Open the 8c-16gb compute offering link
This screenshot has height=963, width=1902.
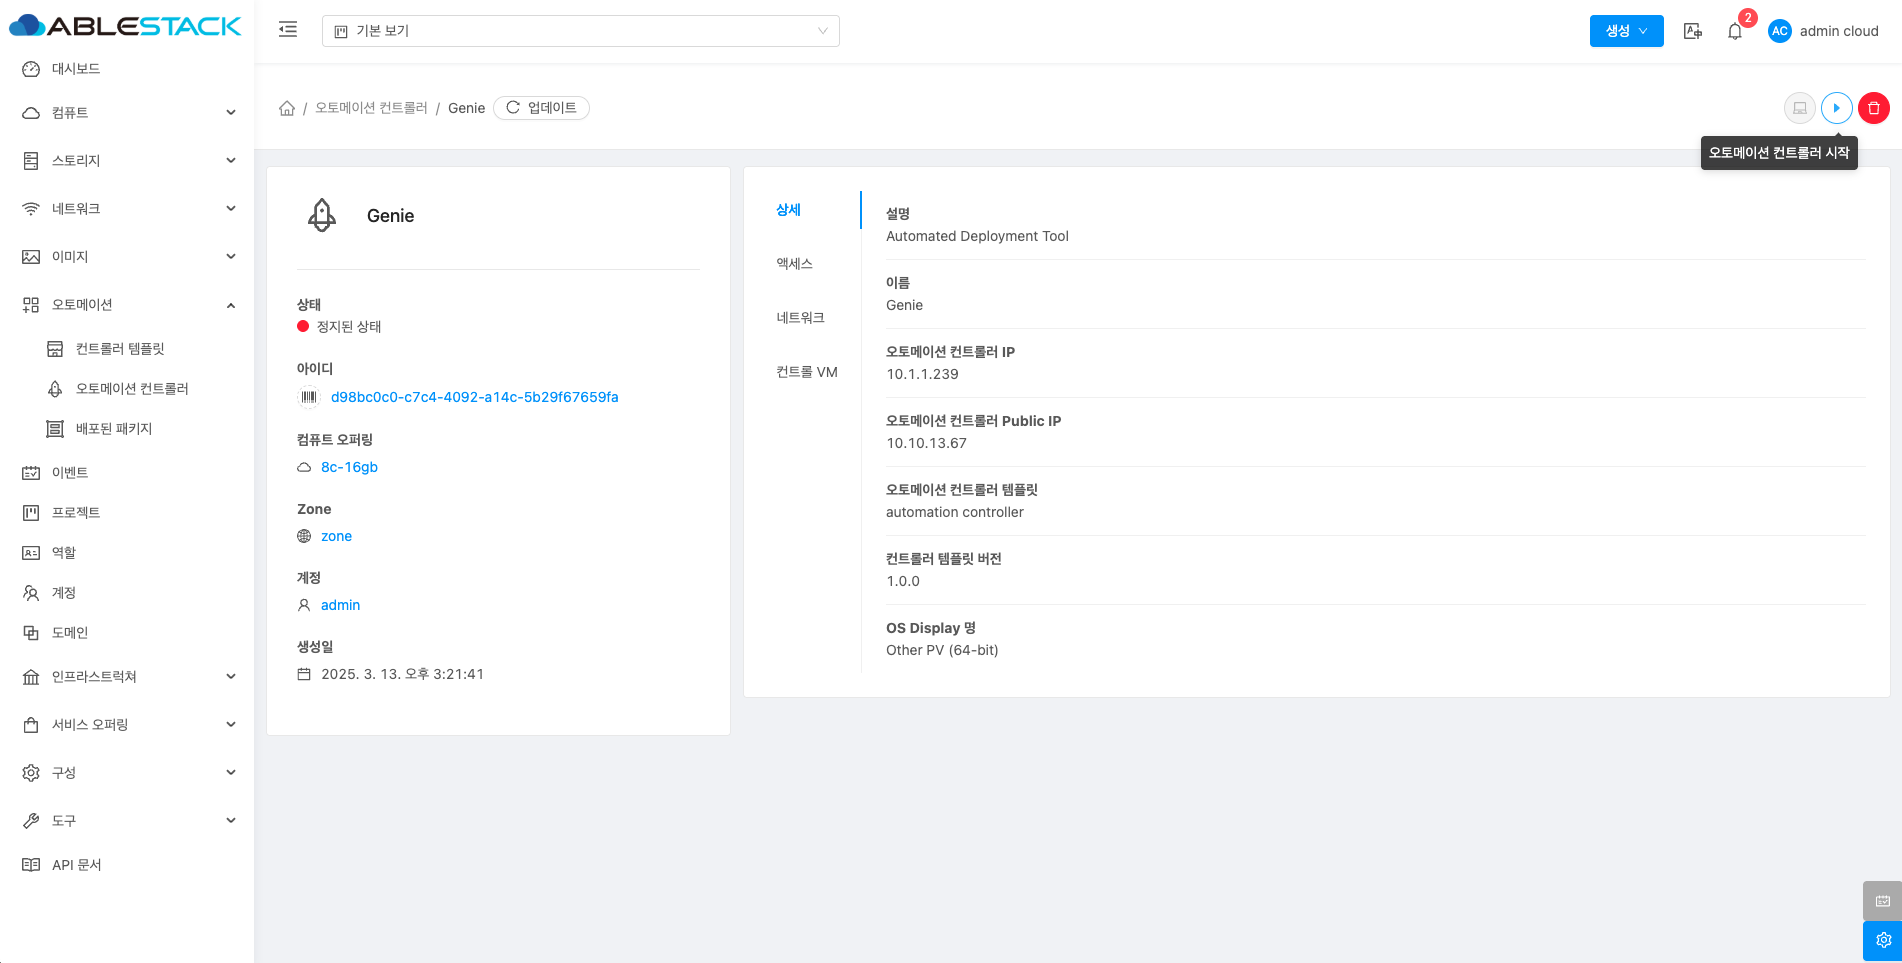[x=349, y=467]
